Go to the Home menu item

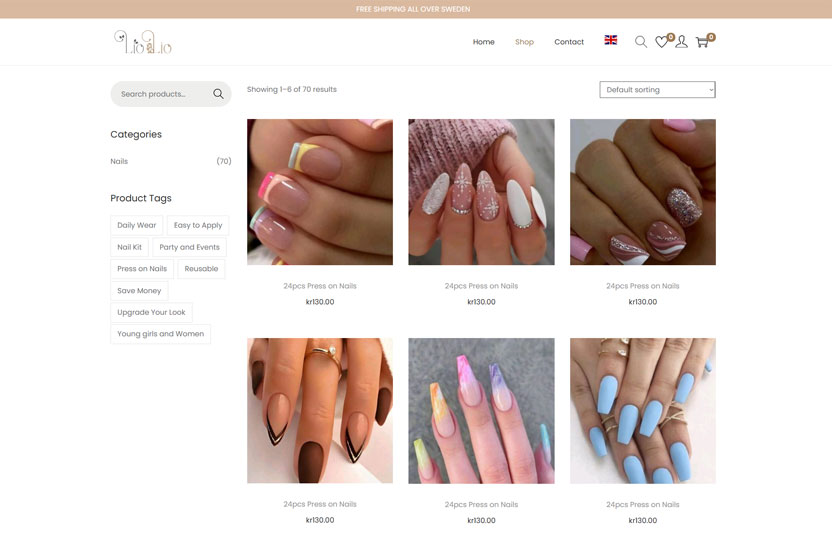pyautogui.click(x=483, y=42)
